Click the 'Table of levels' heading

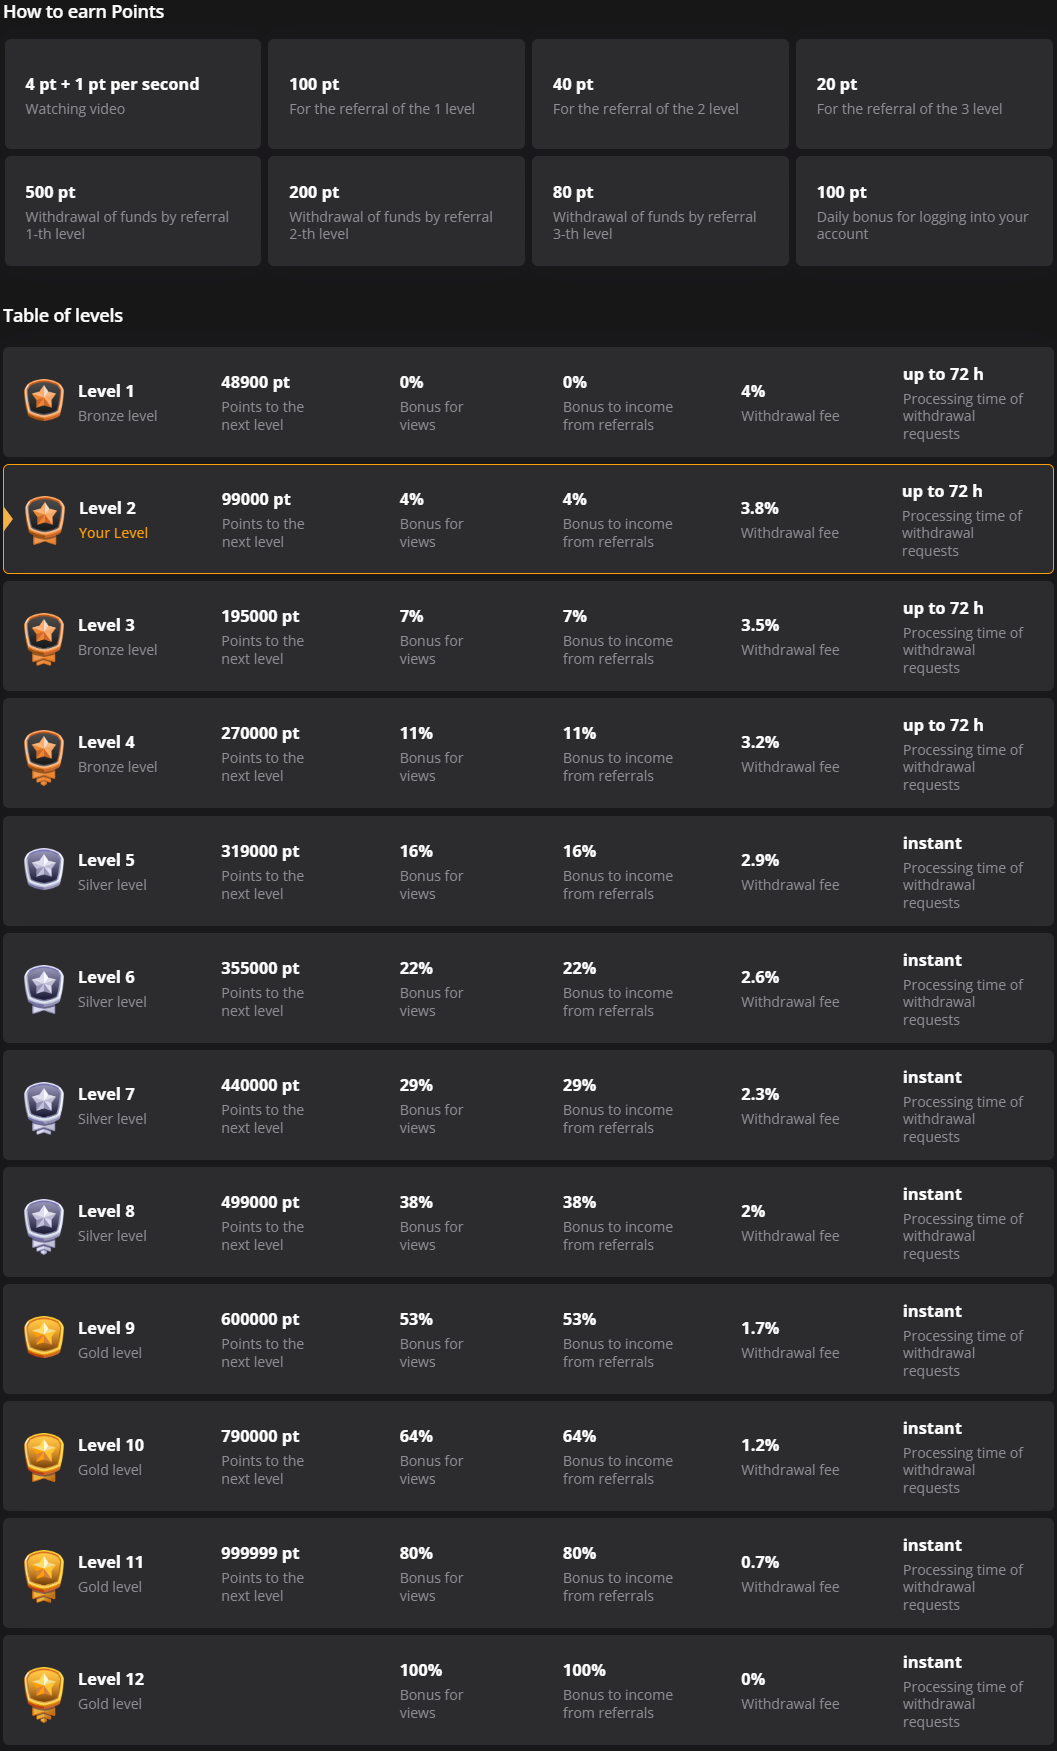pos(63,316)
